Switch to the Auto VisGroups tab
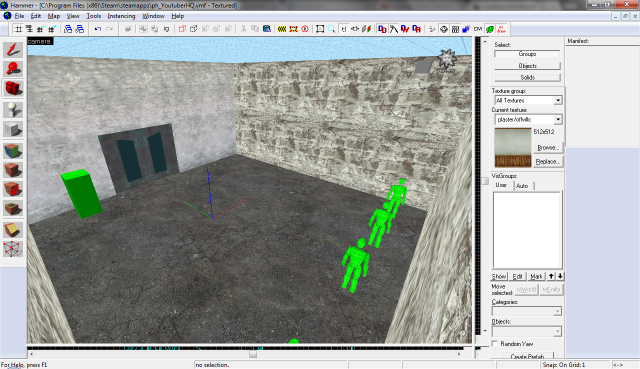Image resolution: width=640 pixels, height=369 pixels. coord(522,186)
